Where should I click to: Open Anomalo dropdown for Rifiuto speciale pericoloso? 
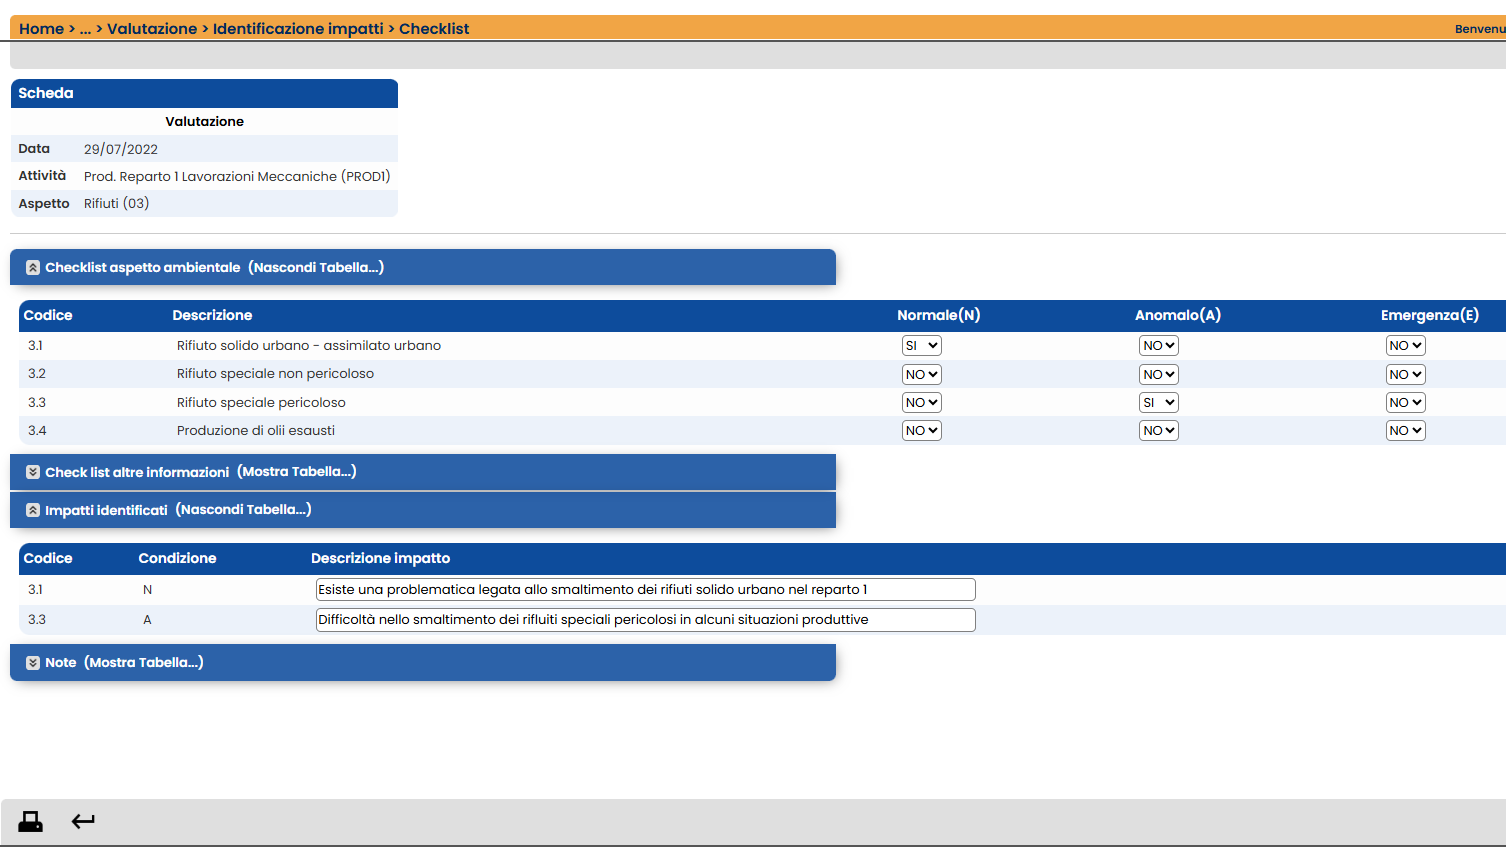click(x=1159, y=403)
